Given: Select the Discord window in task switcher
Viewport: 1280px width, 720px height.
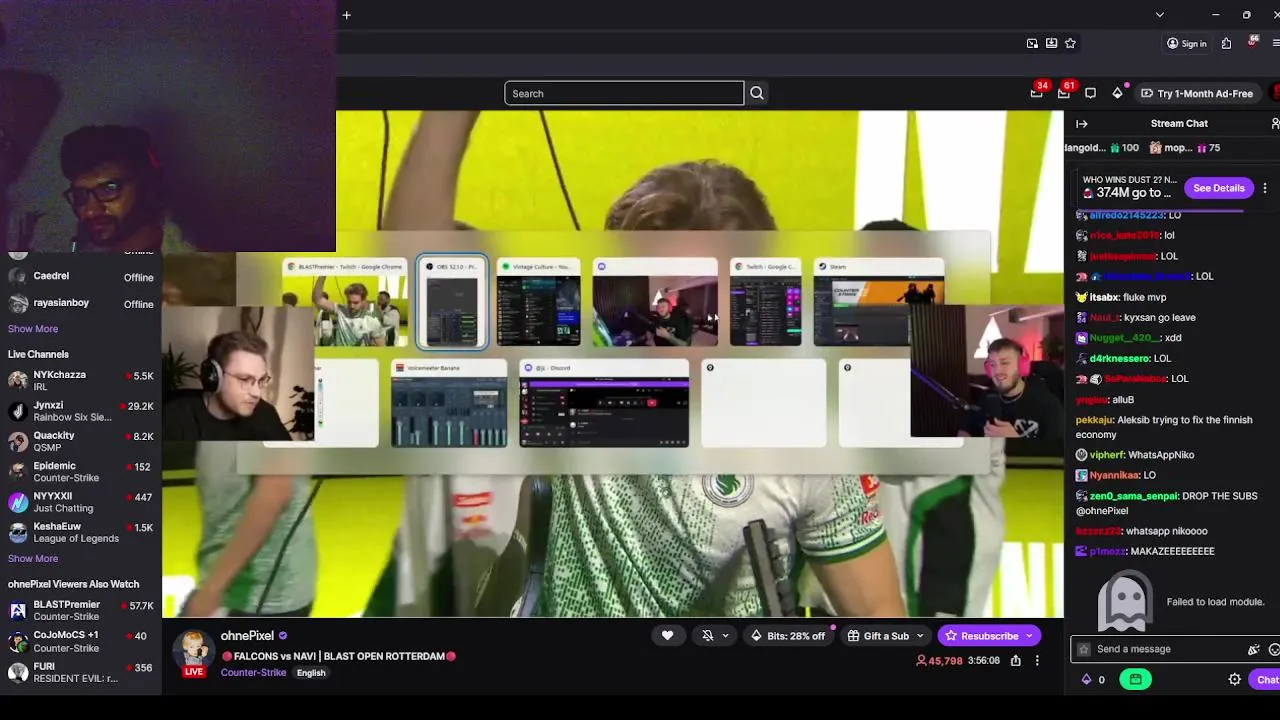Looking at the screenshot, I should (x=604, y=403).
